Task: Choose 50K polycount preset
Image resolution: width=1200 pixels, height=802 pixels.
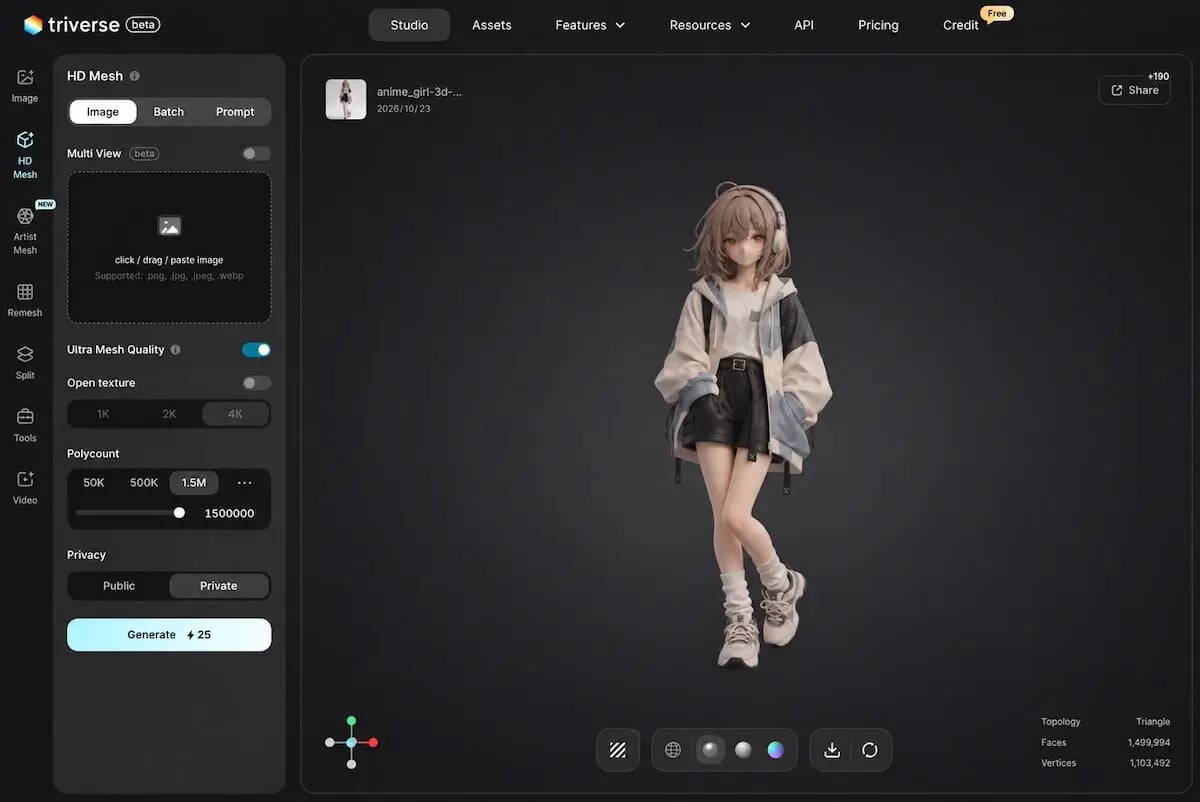Action: pos(94,483)
